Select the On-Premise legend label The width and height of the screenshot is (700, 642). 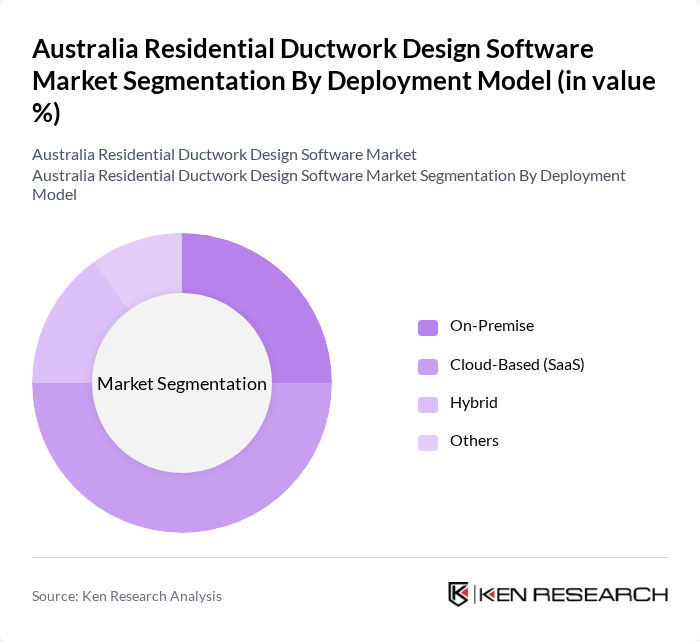[x=492, y=326]
